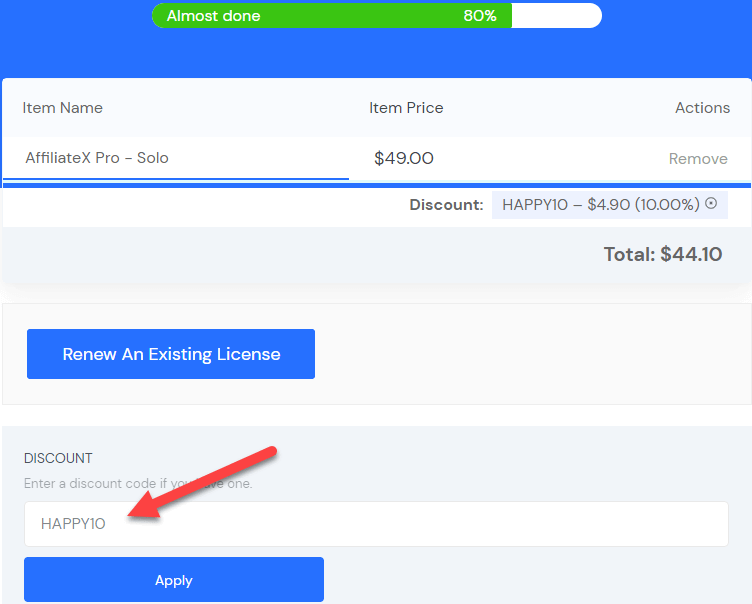Remove AffiliateX Pro – Solo from cart
This screenshot has height=604, width=752.
pyautogui.click(x=698, y=159)
